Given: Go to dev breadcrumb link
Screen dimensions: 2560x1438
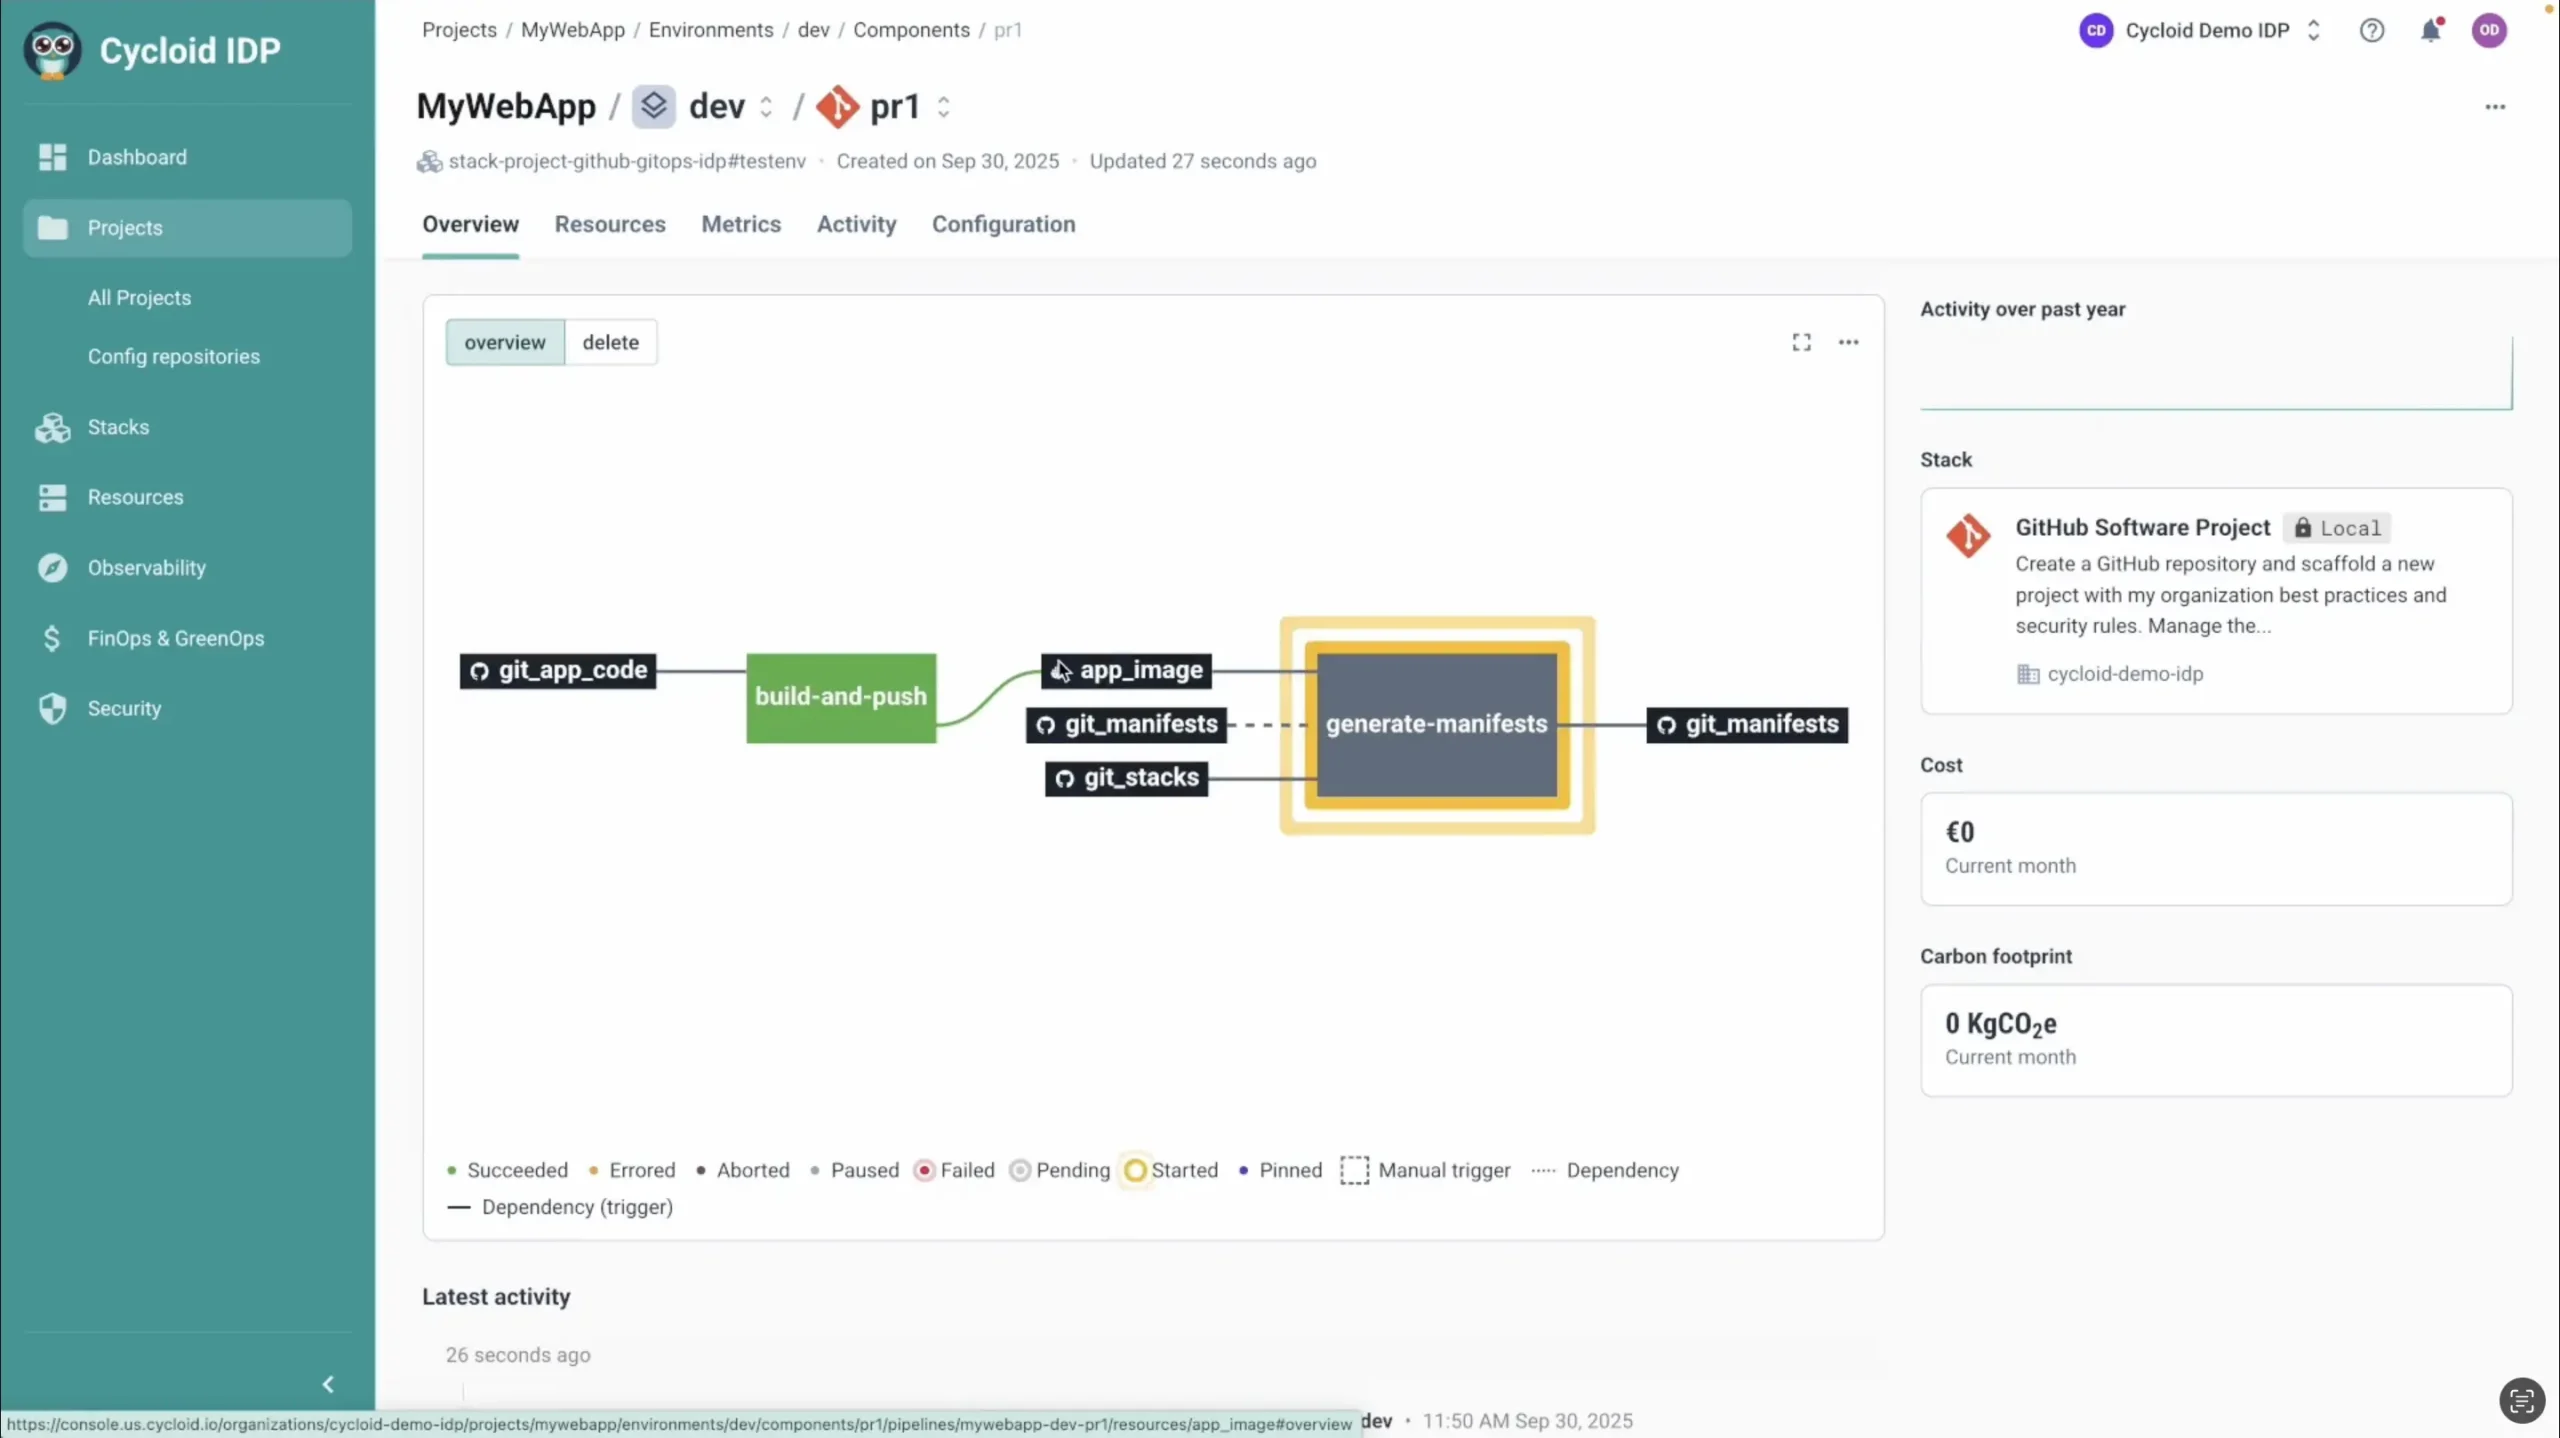Looking at the screenshot, I should tap(813, 30).
